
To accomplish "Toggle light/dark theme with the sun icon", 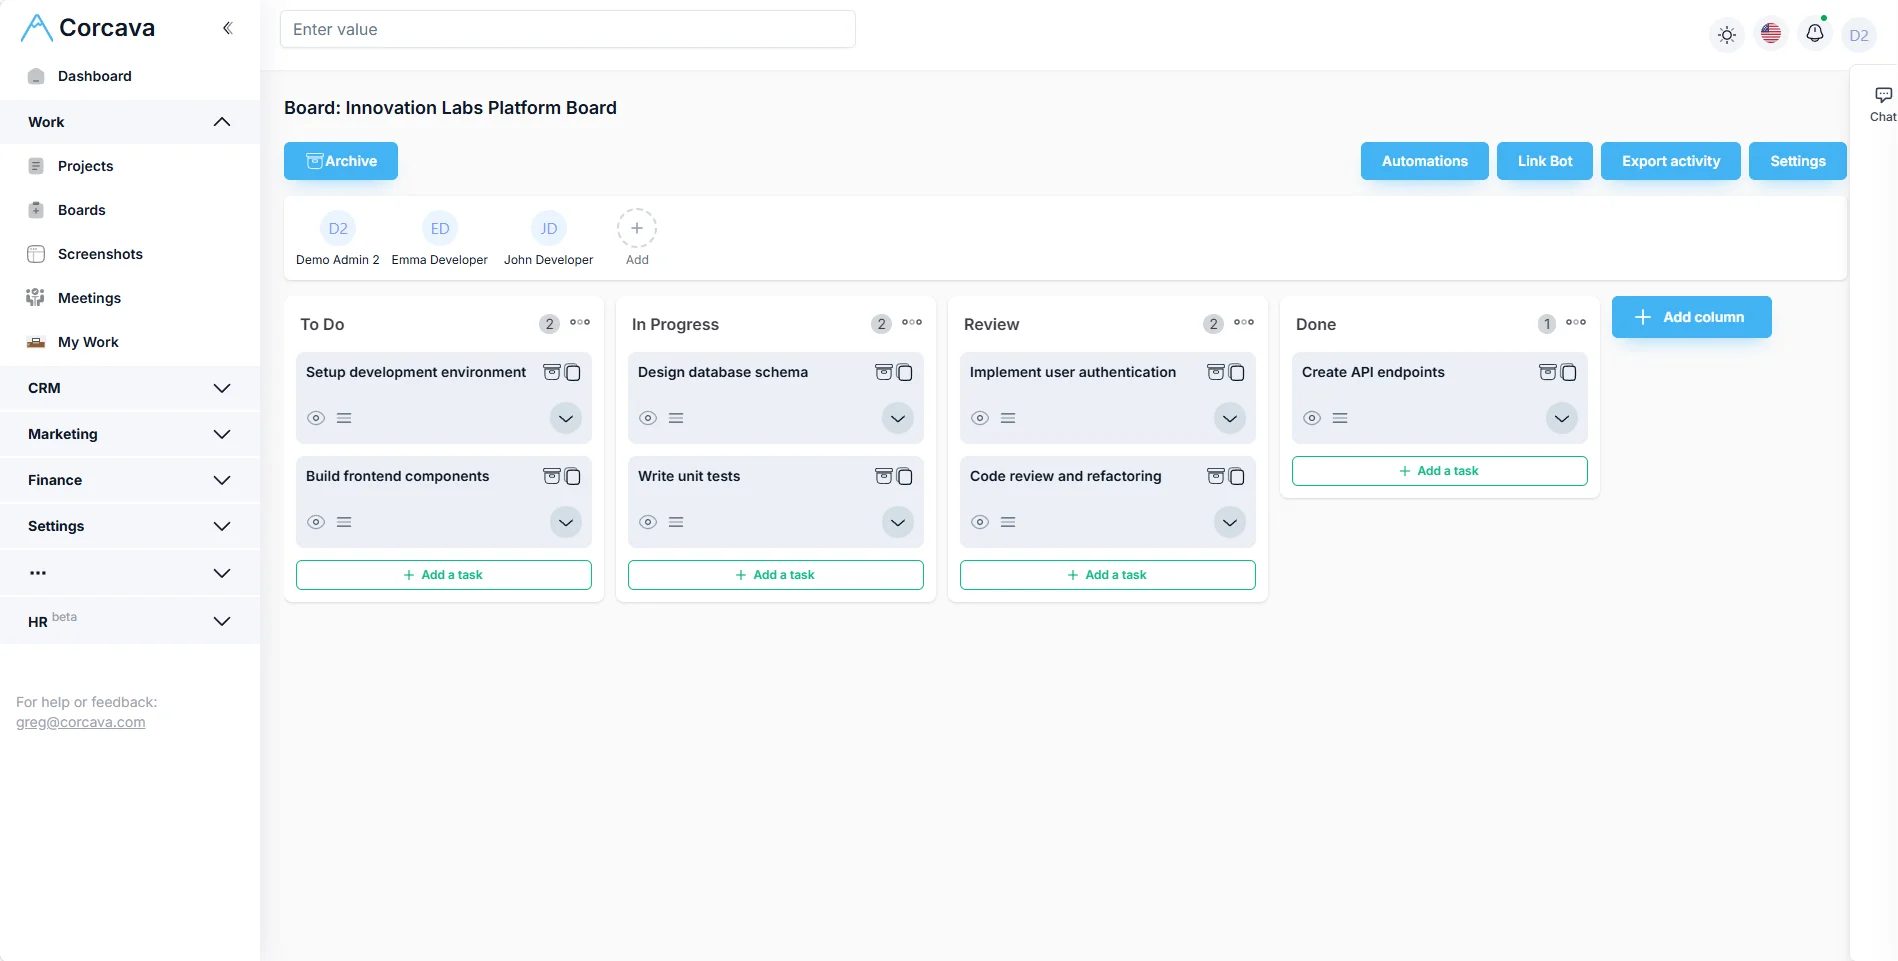I will click(1727, 34).
